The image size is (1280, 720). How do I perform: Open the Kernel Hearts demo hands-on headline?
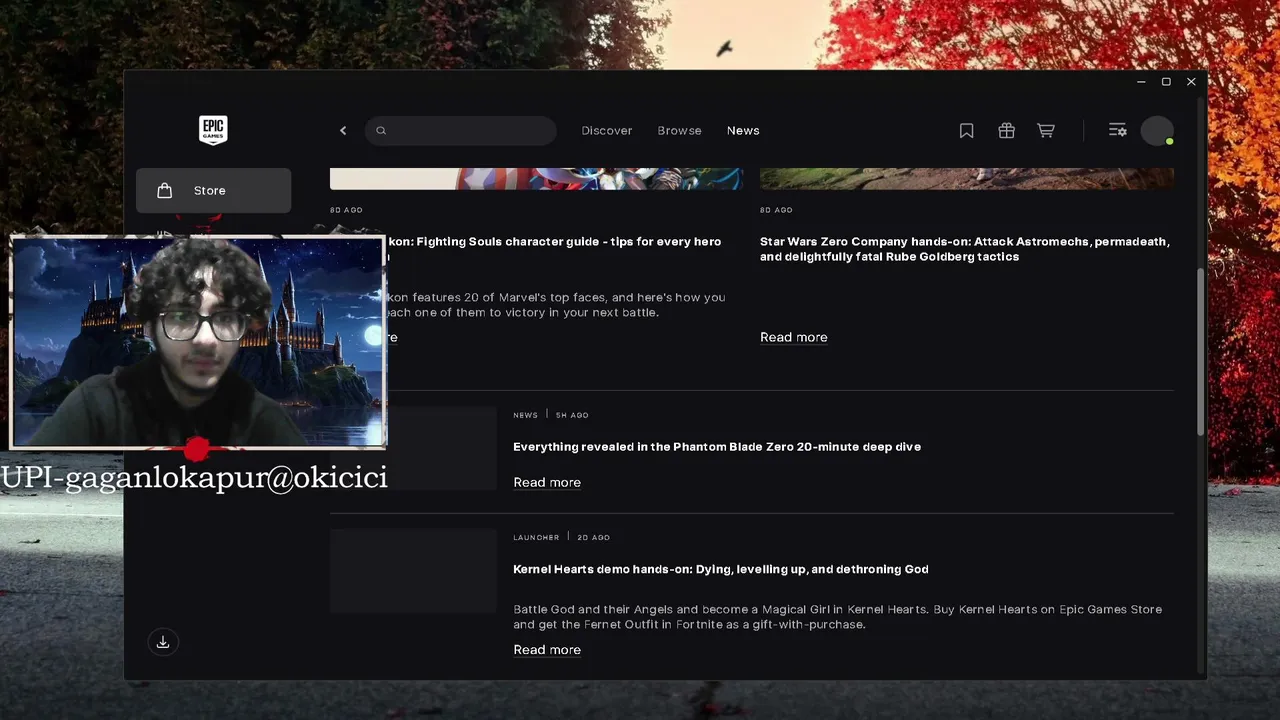[721, 569]
